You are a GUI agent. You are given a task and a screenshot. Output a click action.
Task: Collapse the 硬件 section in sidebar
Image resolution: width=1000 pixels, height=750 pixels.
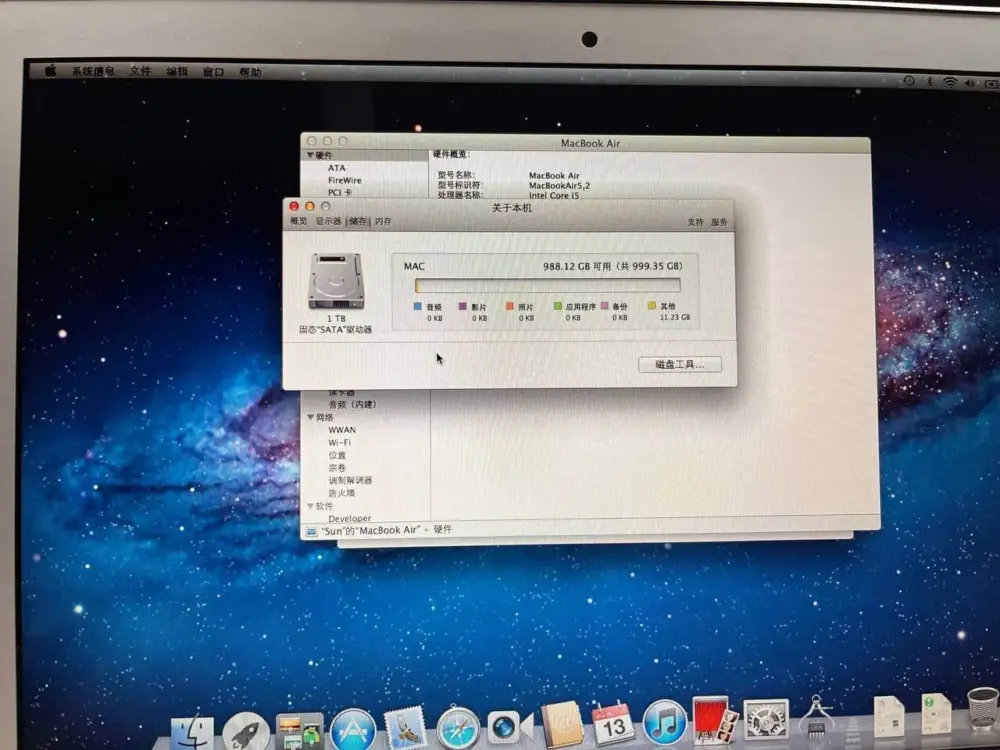click(x=310, y=155)
